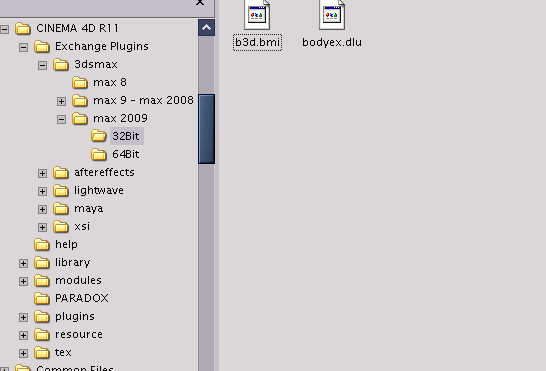Click the xsi folder icon

click(x=61, y=227)
